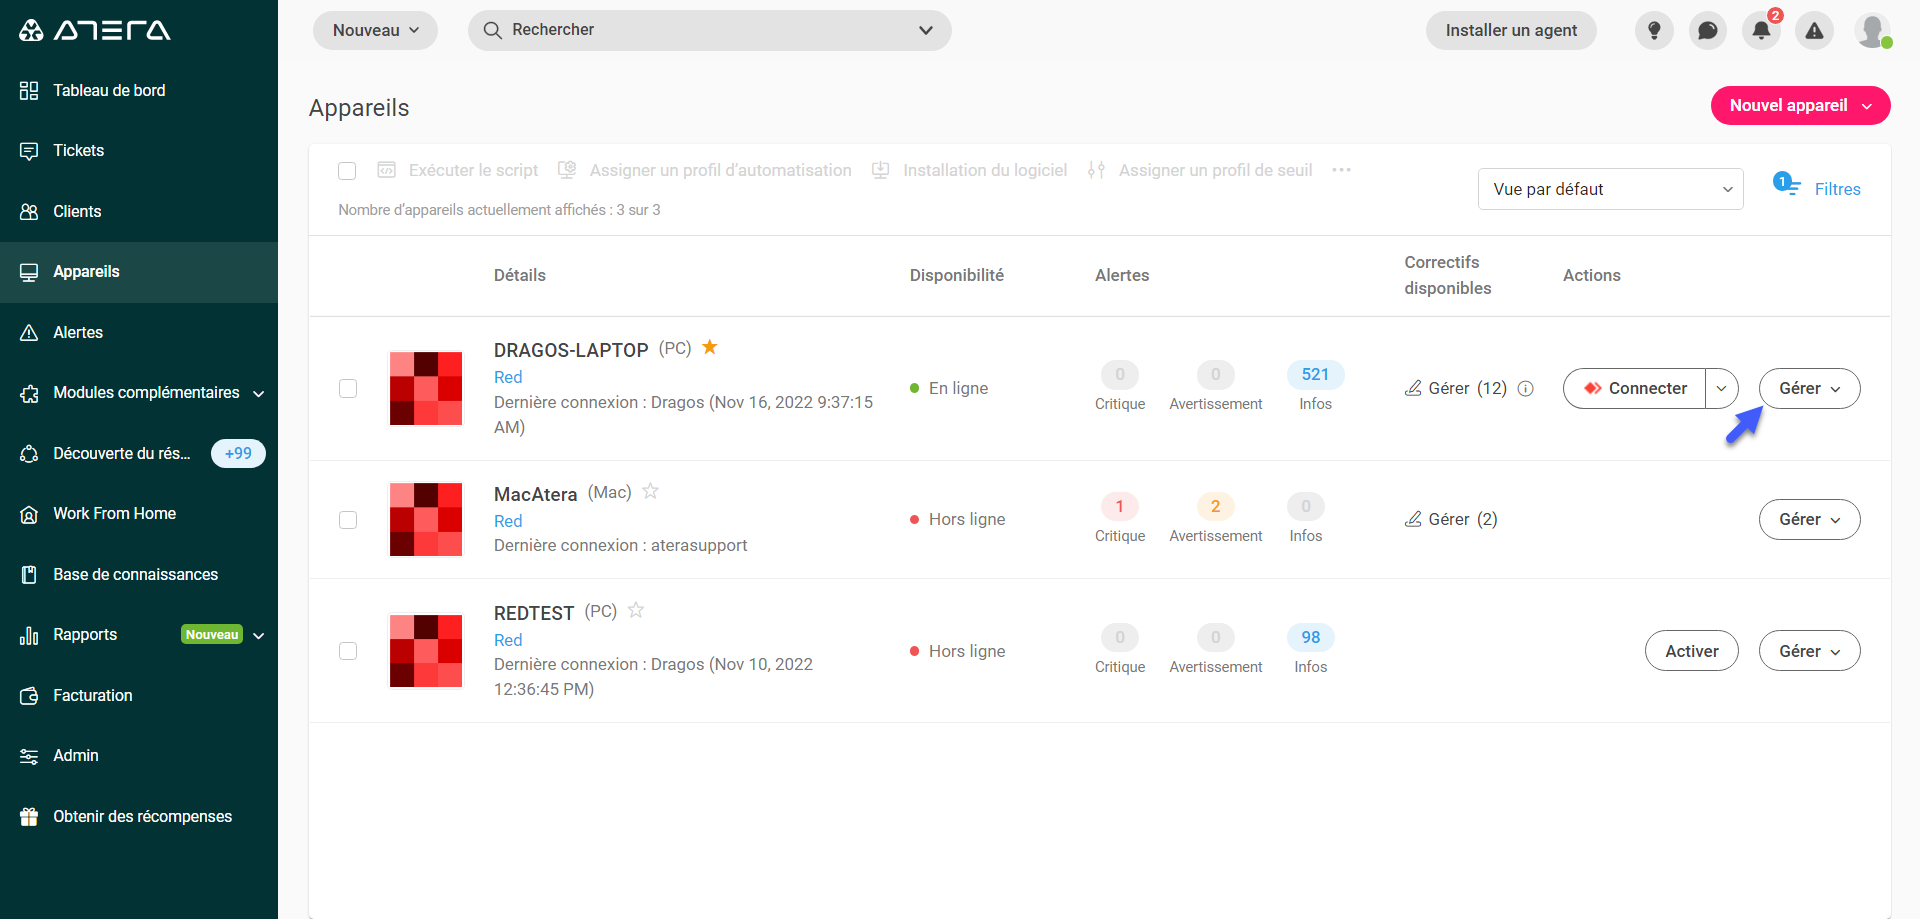Click Connecter for DRAGOS-LAPTOP
This screenshot has width=1920, height=919.
1635,388
